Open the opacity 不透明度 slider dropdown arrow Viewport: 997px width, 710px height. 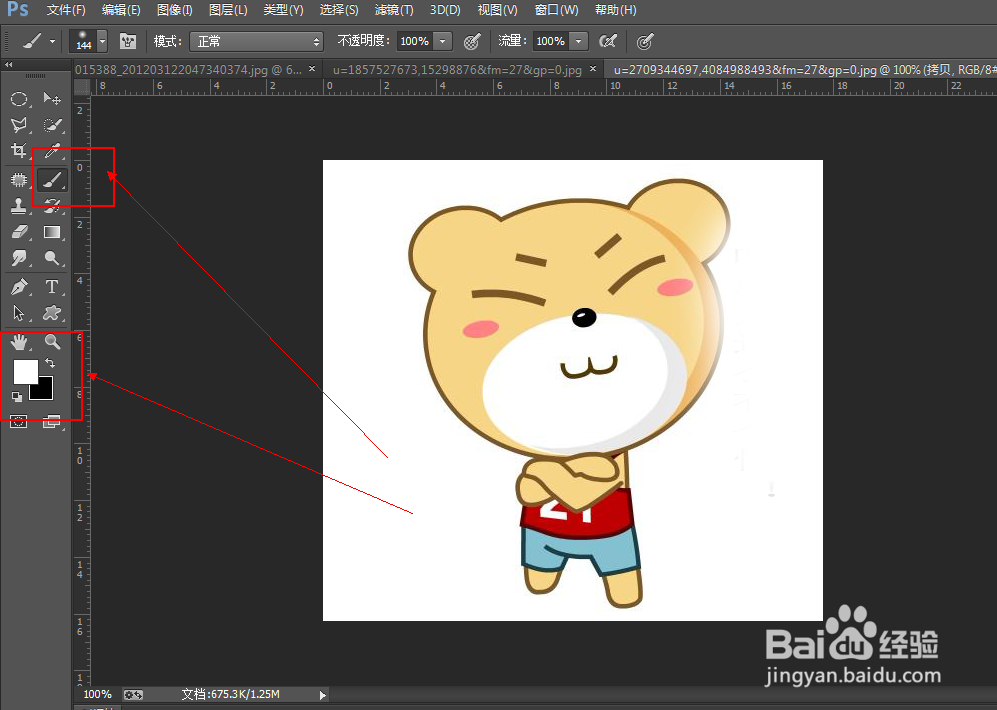coord(443,41)
